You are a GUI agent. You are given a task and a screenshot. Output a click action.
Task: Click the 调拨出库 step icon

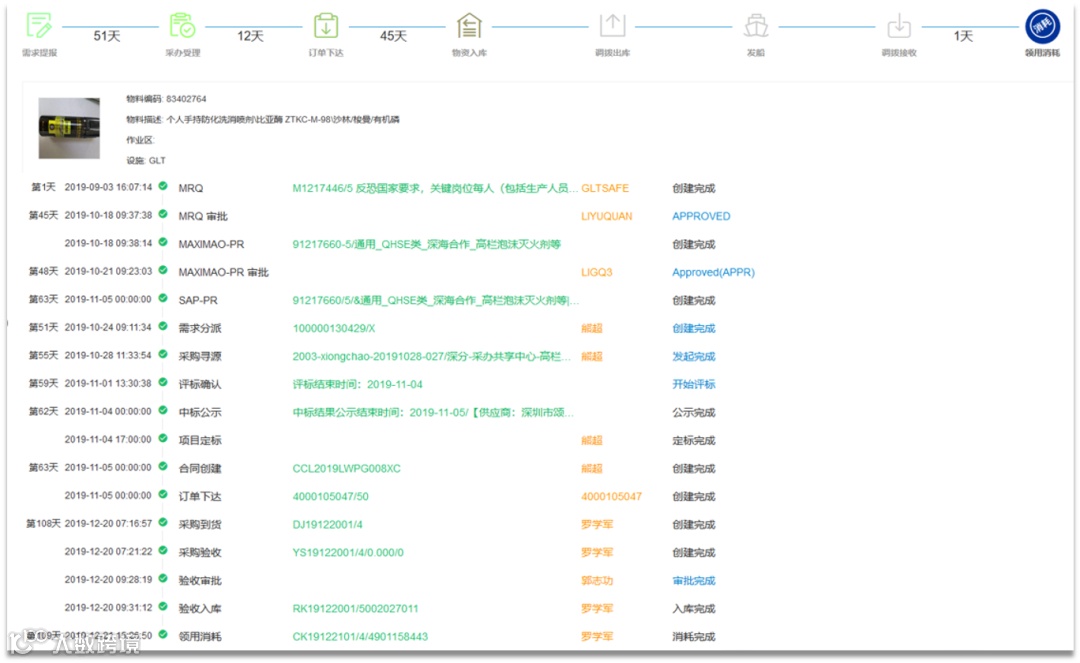pos(612,25)
